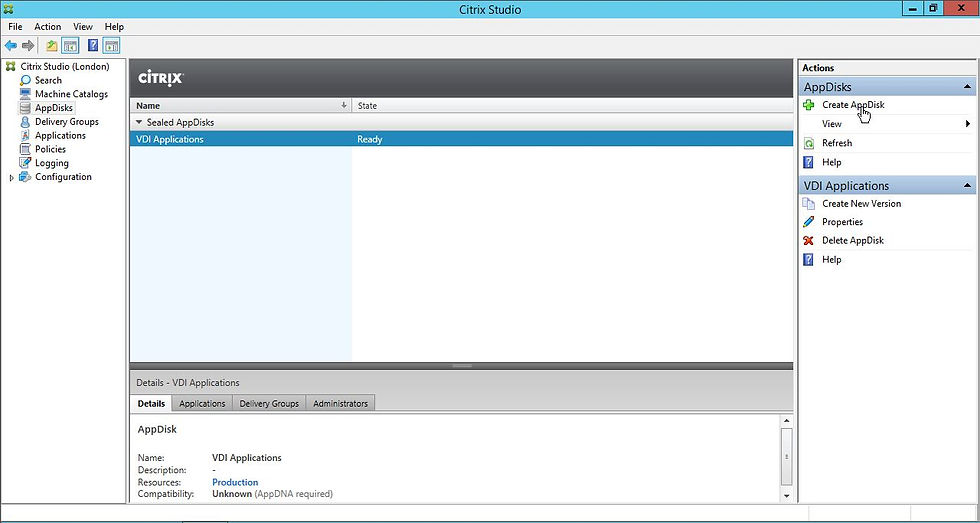The width and height of the screenshot is (980, 523).
Task: Toggle Show/Hide Action Pane toolbar icon
Action: 111,46
